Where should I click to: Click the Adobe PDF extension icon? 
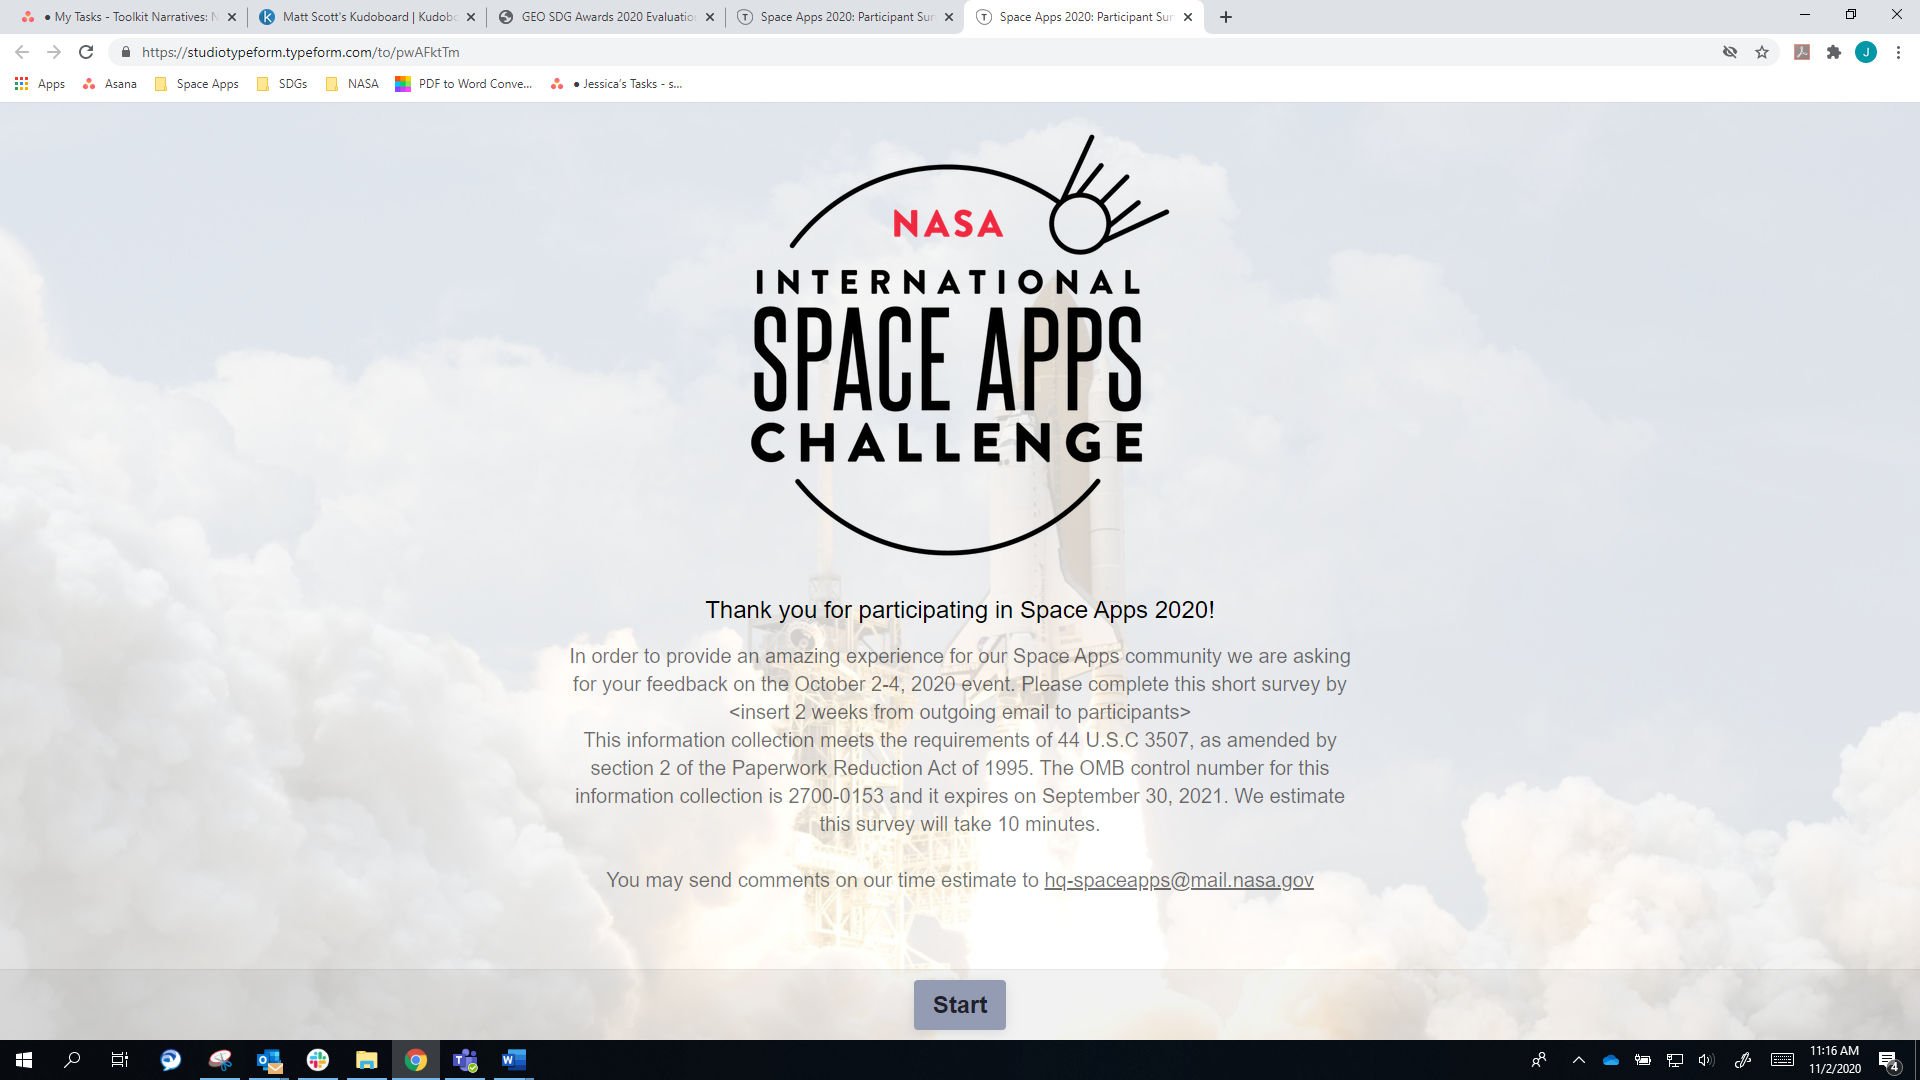(x=1801, y=52)
